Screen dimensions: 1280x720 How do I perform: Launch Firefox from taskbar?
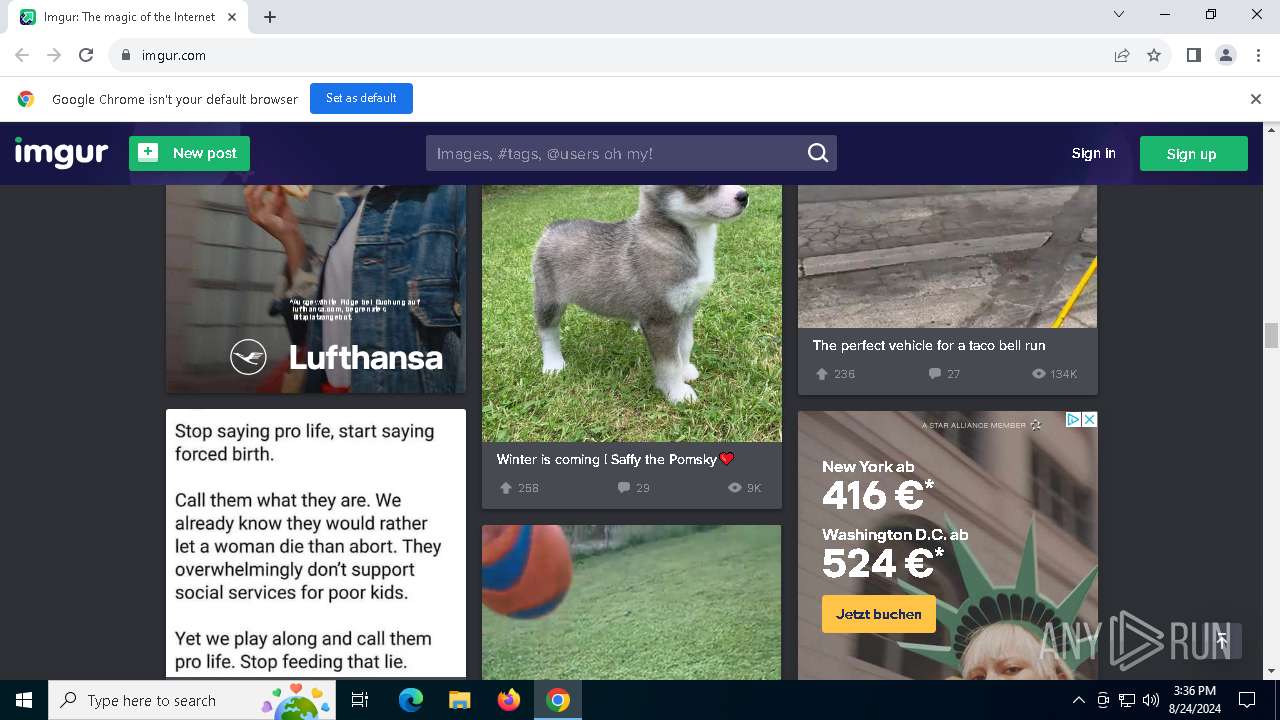point(509,700)
